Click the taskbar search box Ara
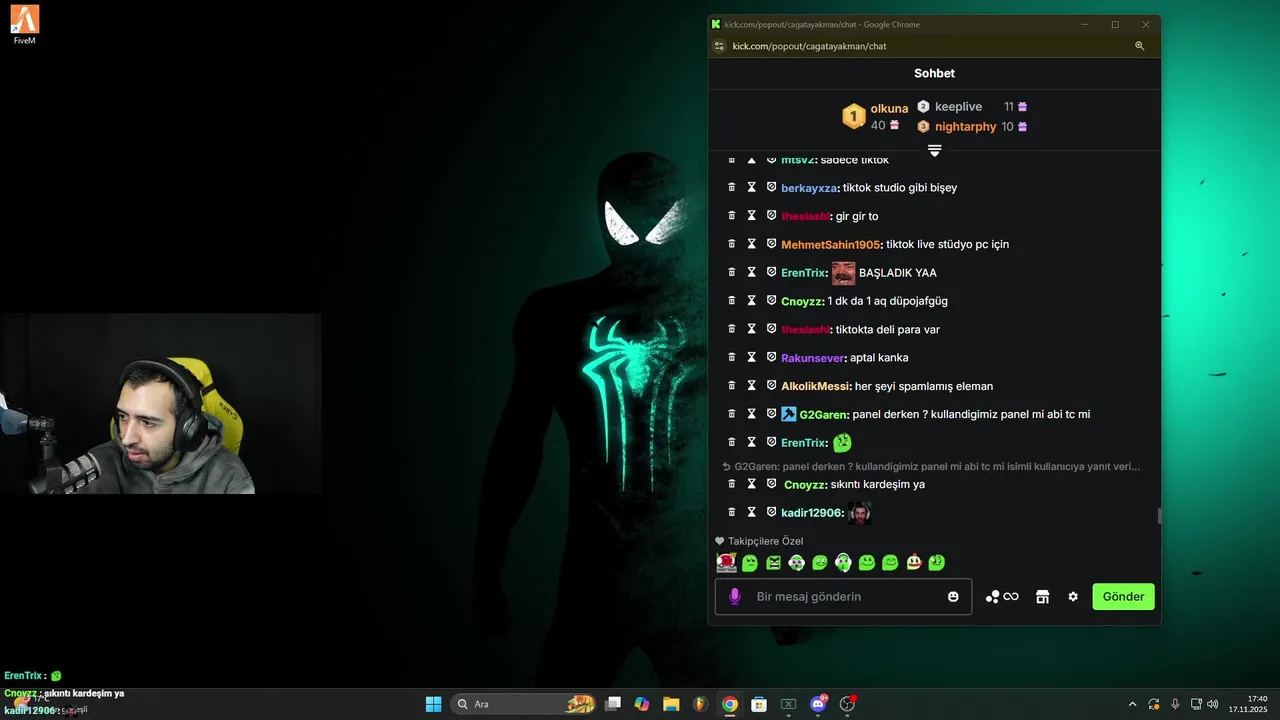 [524, 704]
